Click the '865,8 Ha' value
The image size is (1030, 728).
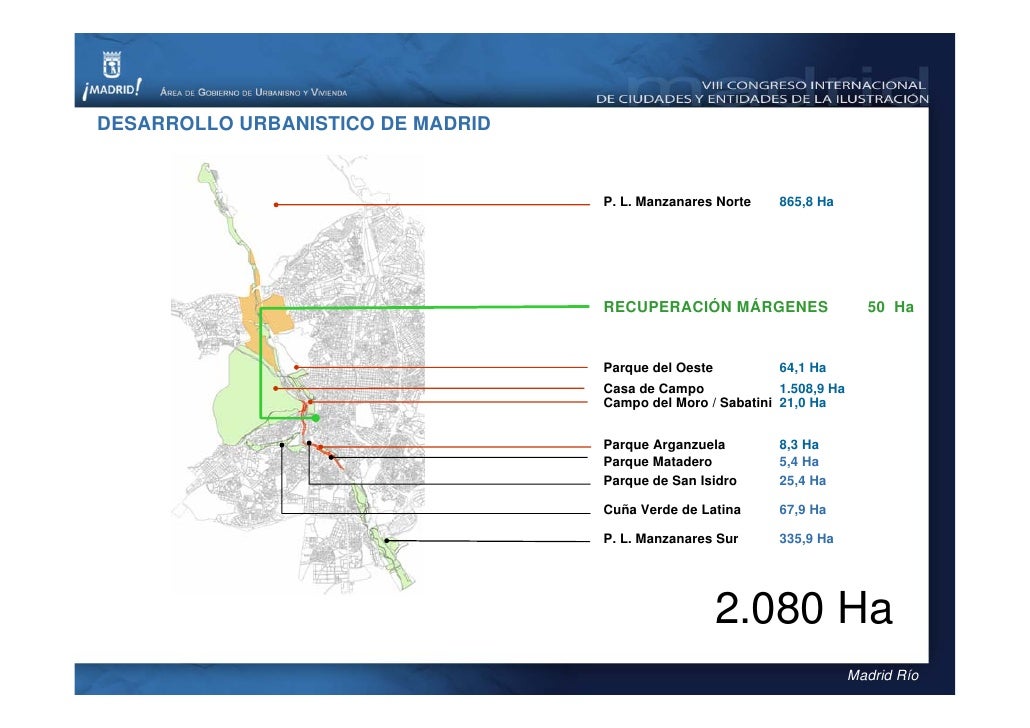(x=806, y=202)
